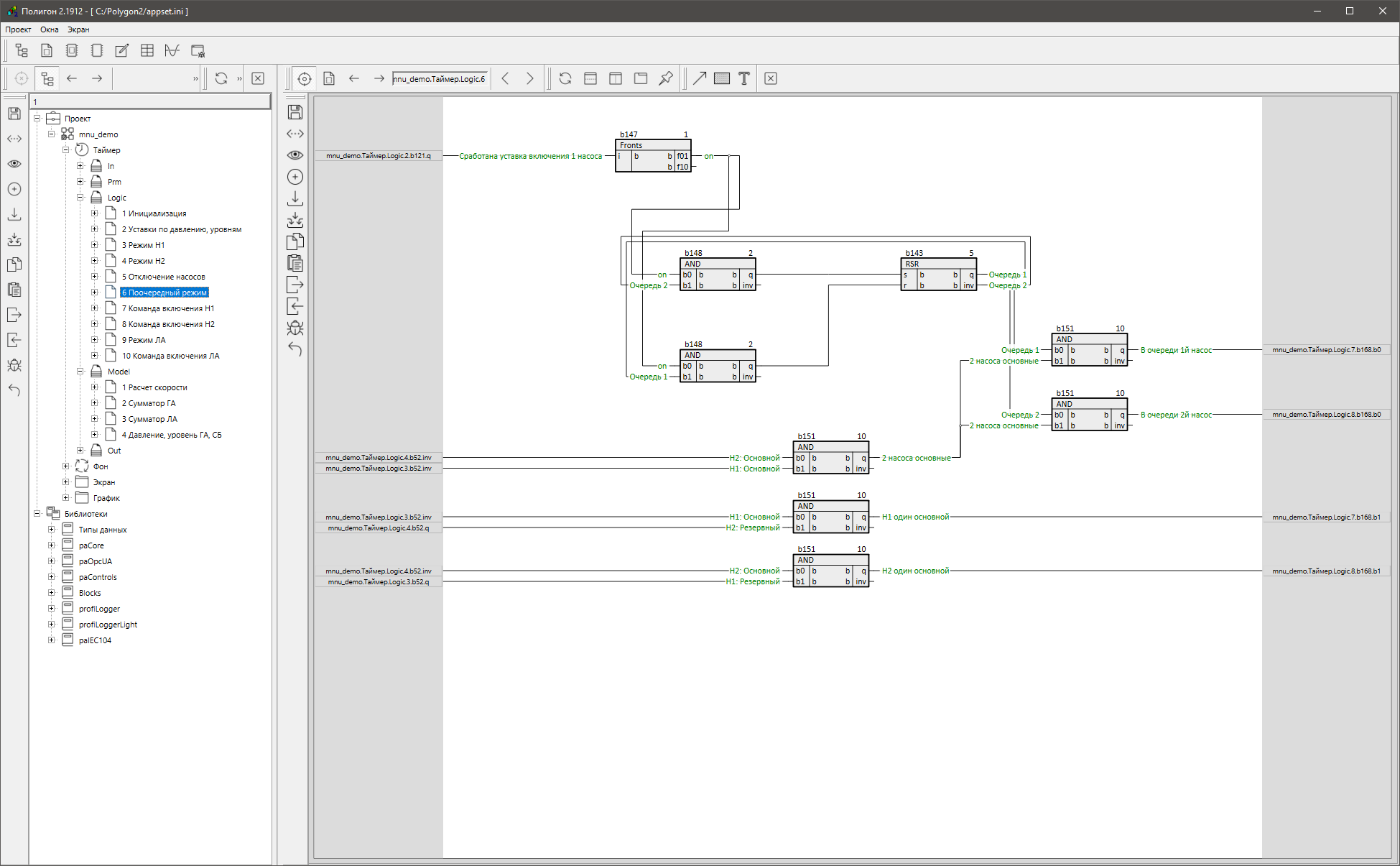Select the arrow line drawing tool

[699, 79]
